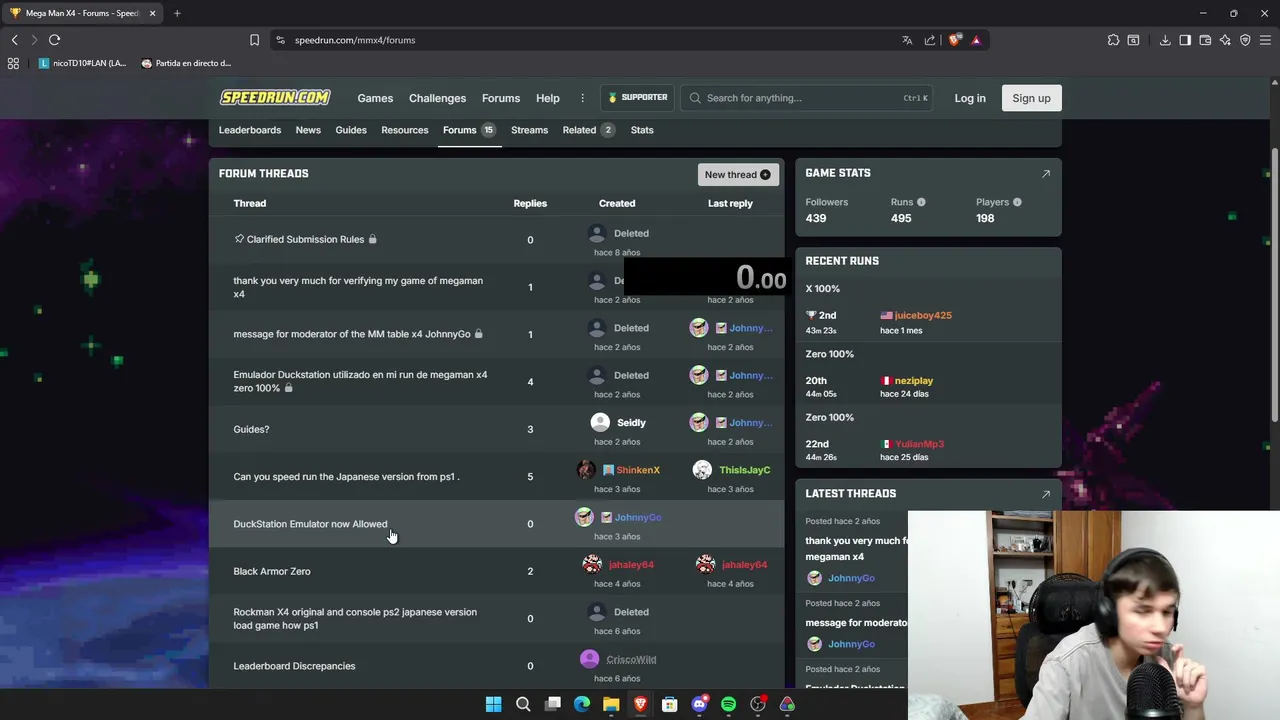This screenshot has width=1280, height=720.
Task: Open the Brave Leo AI sparkle icon
Action: [1225, 40]
